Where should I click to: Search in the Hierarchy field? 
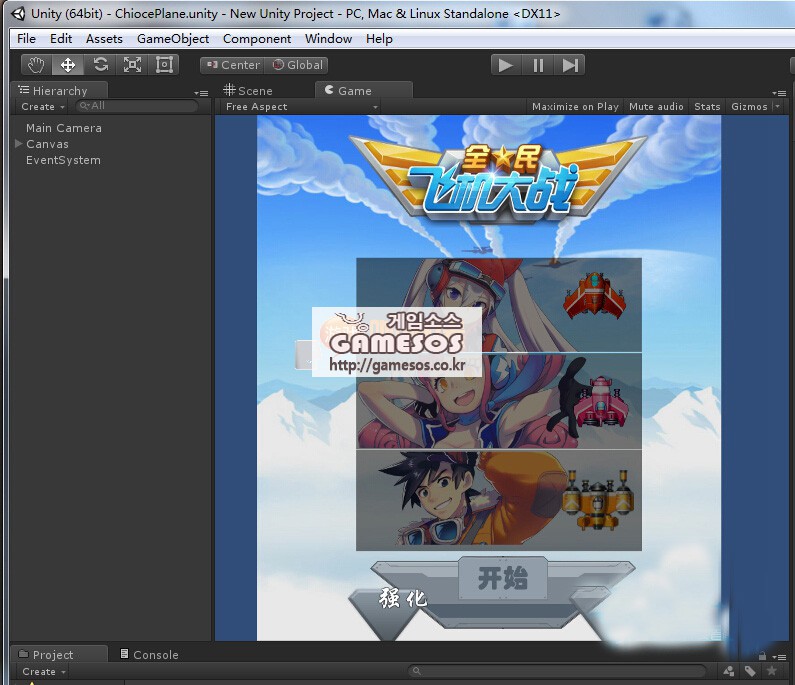click(x=137, y=106)
